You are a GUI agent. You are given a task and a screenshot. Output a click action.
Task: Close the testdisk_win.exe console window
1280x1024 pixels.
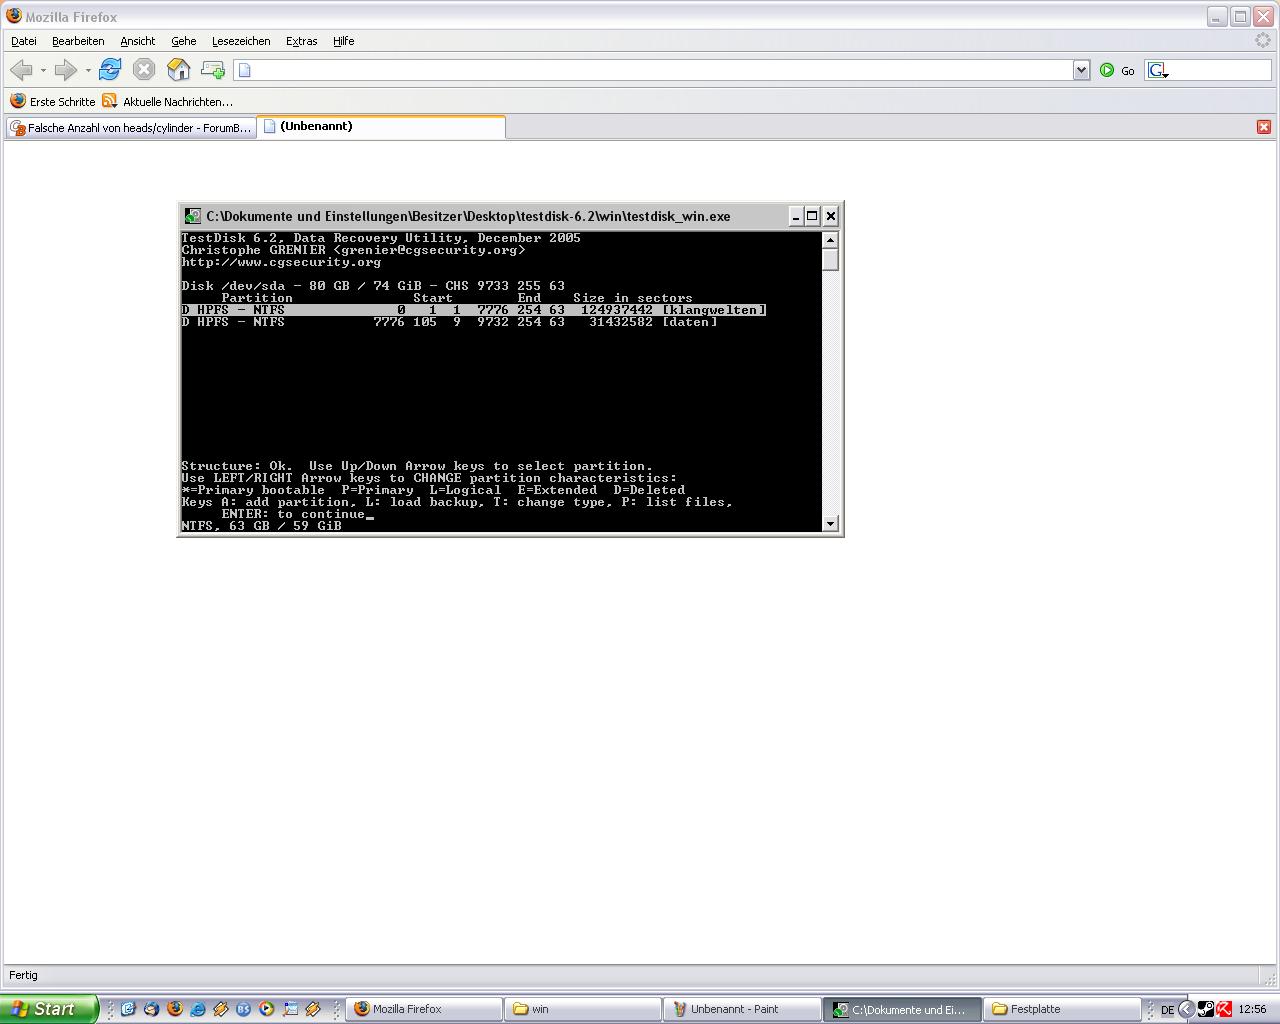[831, 216]
